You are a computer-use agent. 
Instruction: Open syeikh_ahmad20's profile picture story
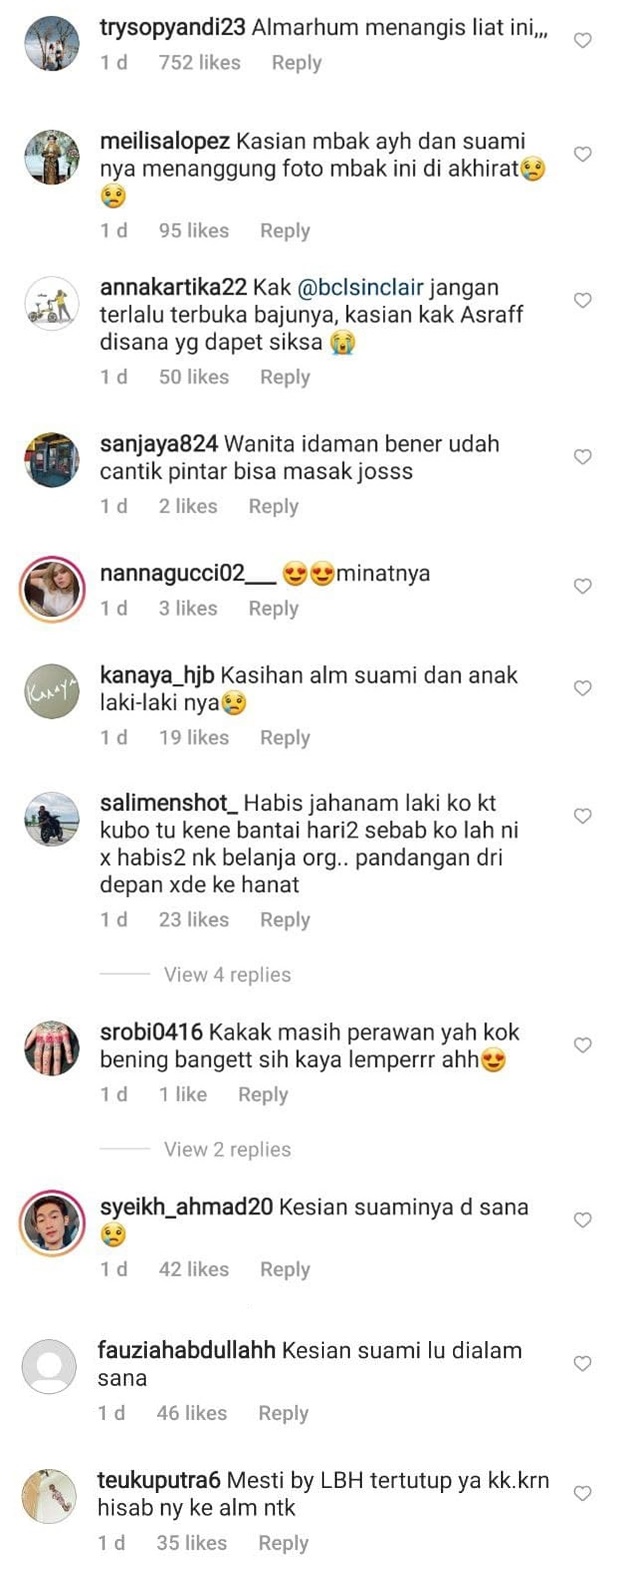coord(51,1222)
